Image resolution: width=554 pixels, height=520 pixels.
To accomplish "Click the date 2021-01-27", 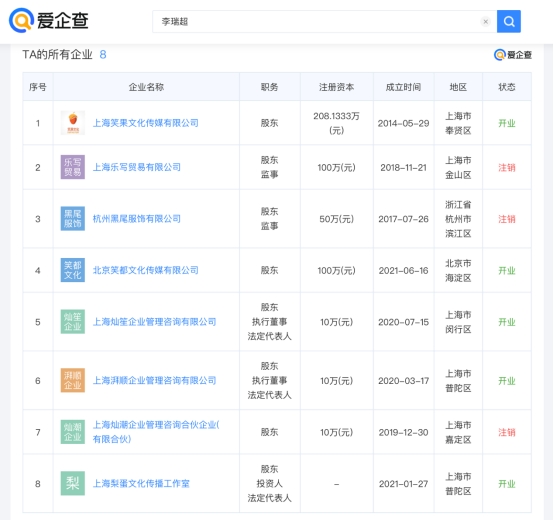I will pyautogui.click(x=403, y=484).
